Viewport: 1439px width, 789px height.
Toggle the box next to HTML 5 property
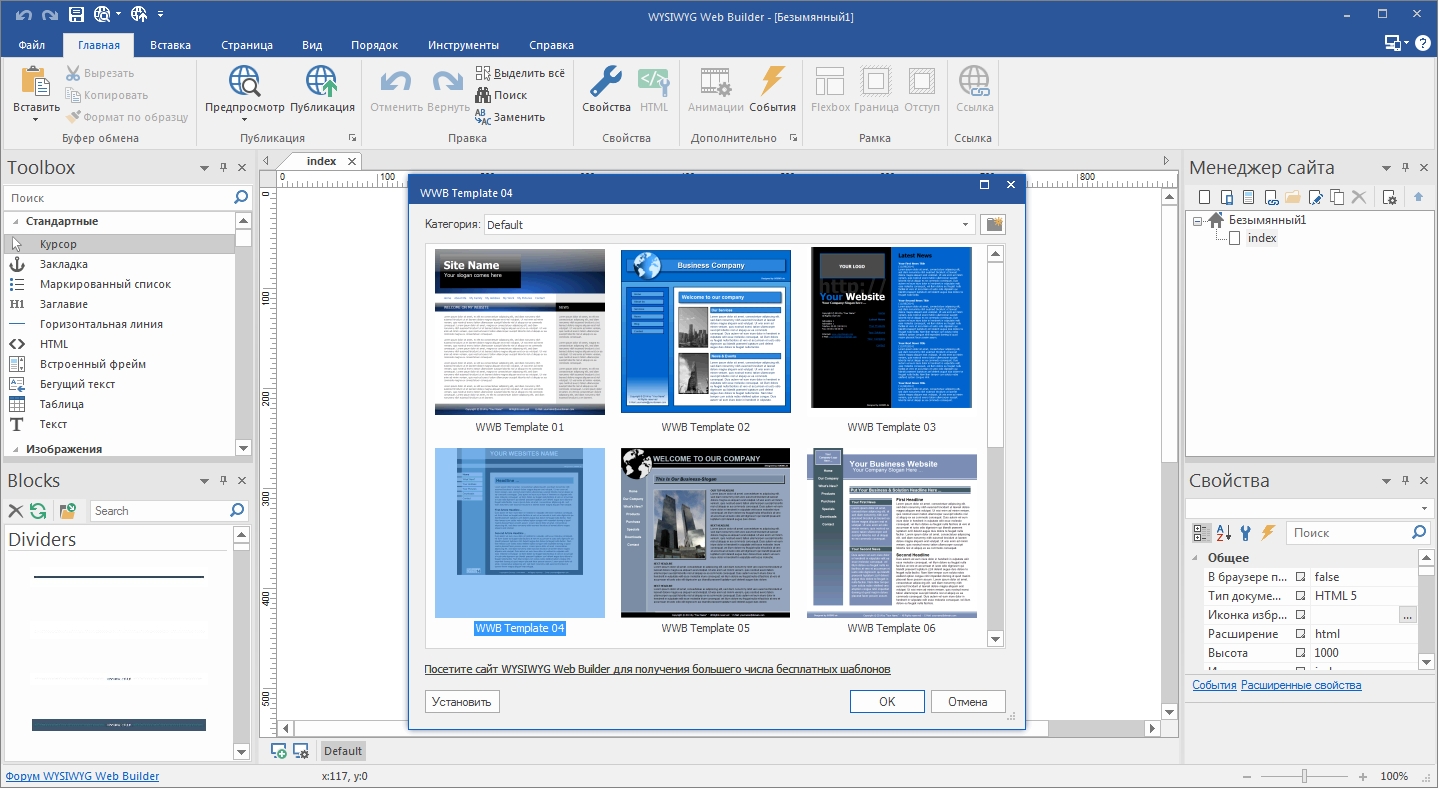coord(1301,596)
